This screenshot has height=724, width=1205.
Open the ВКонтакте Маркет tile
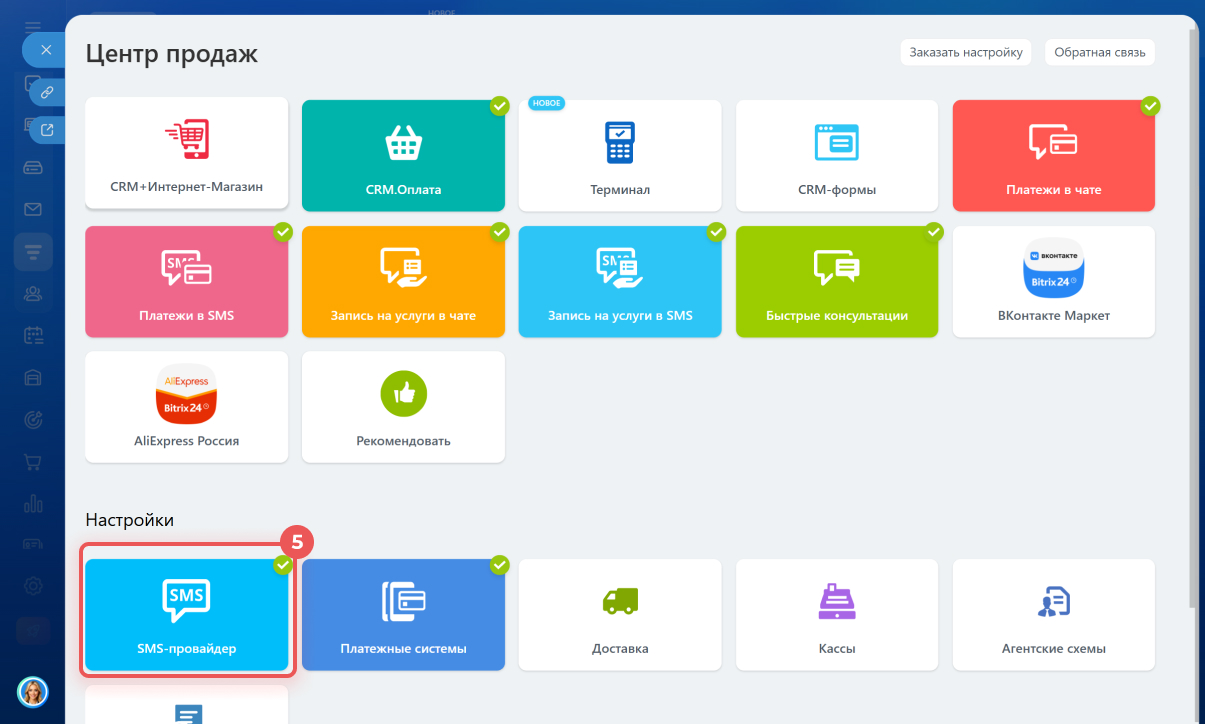coord(1053,280)
